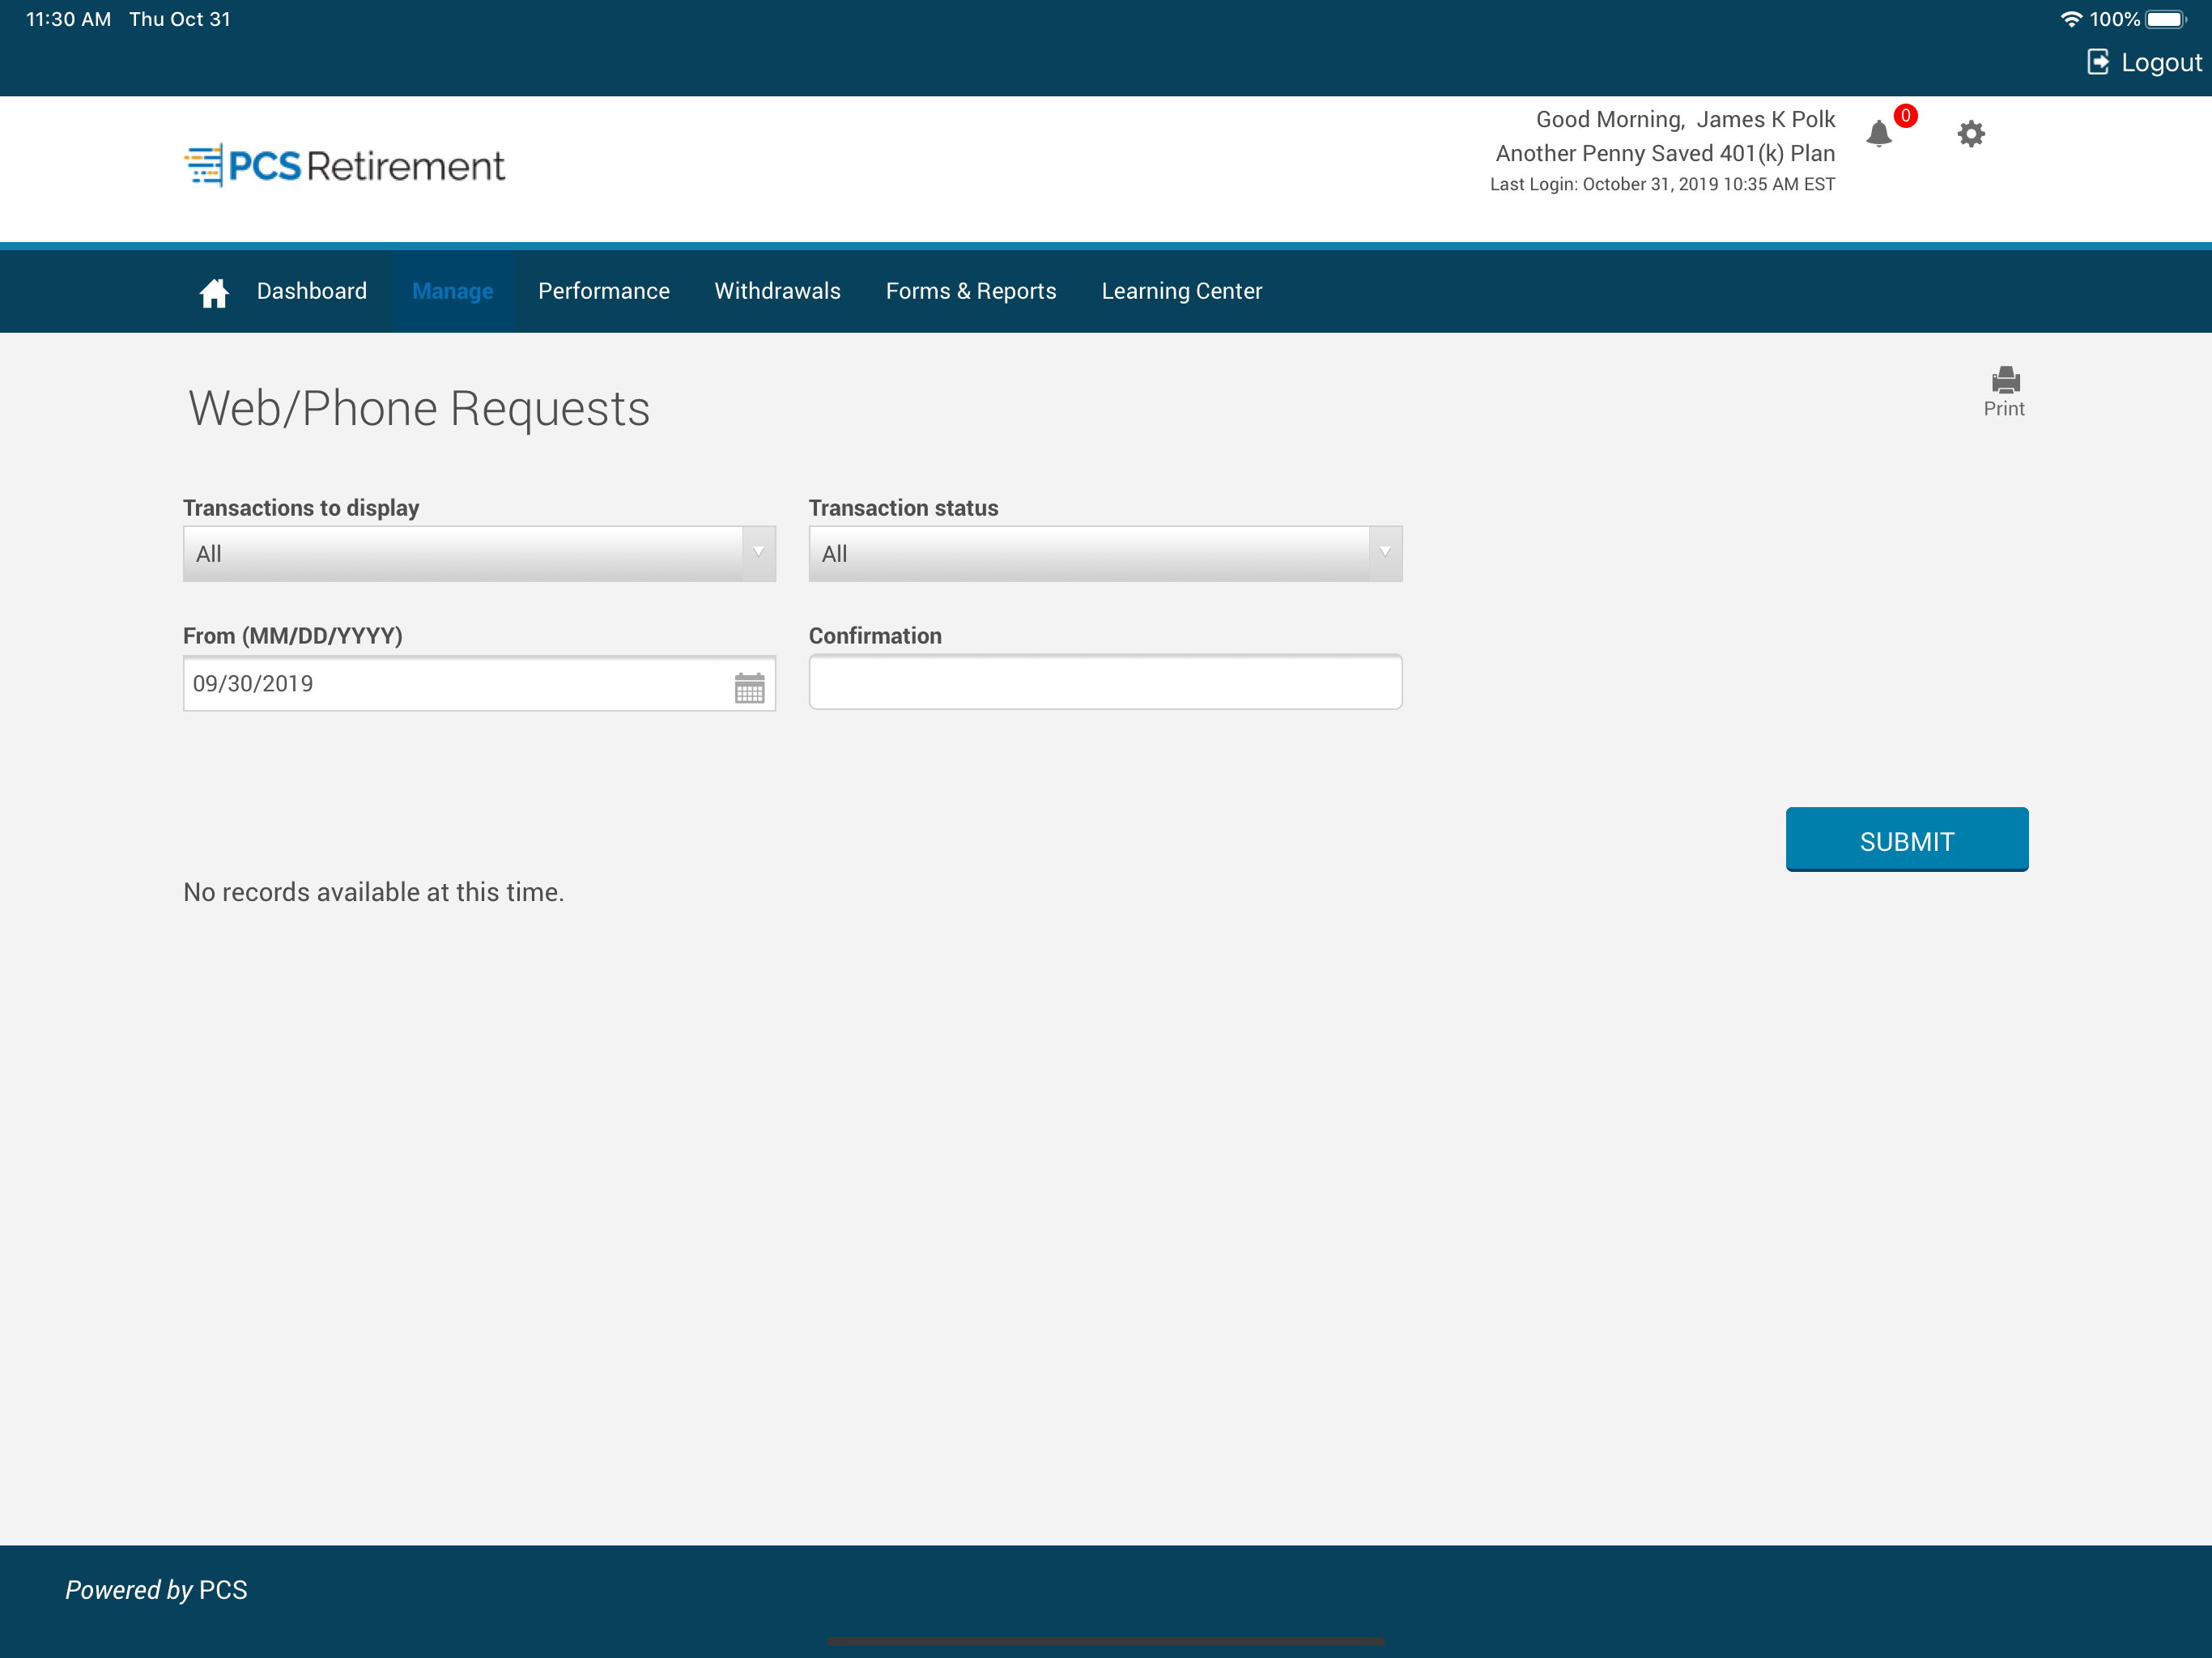Click 'Good Morning, James K Polk' greeting
This screenshot has height=1658, width=2212.
pos(1685,120)
